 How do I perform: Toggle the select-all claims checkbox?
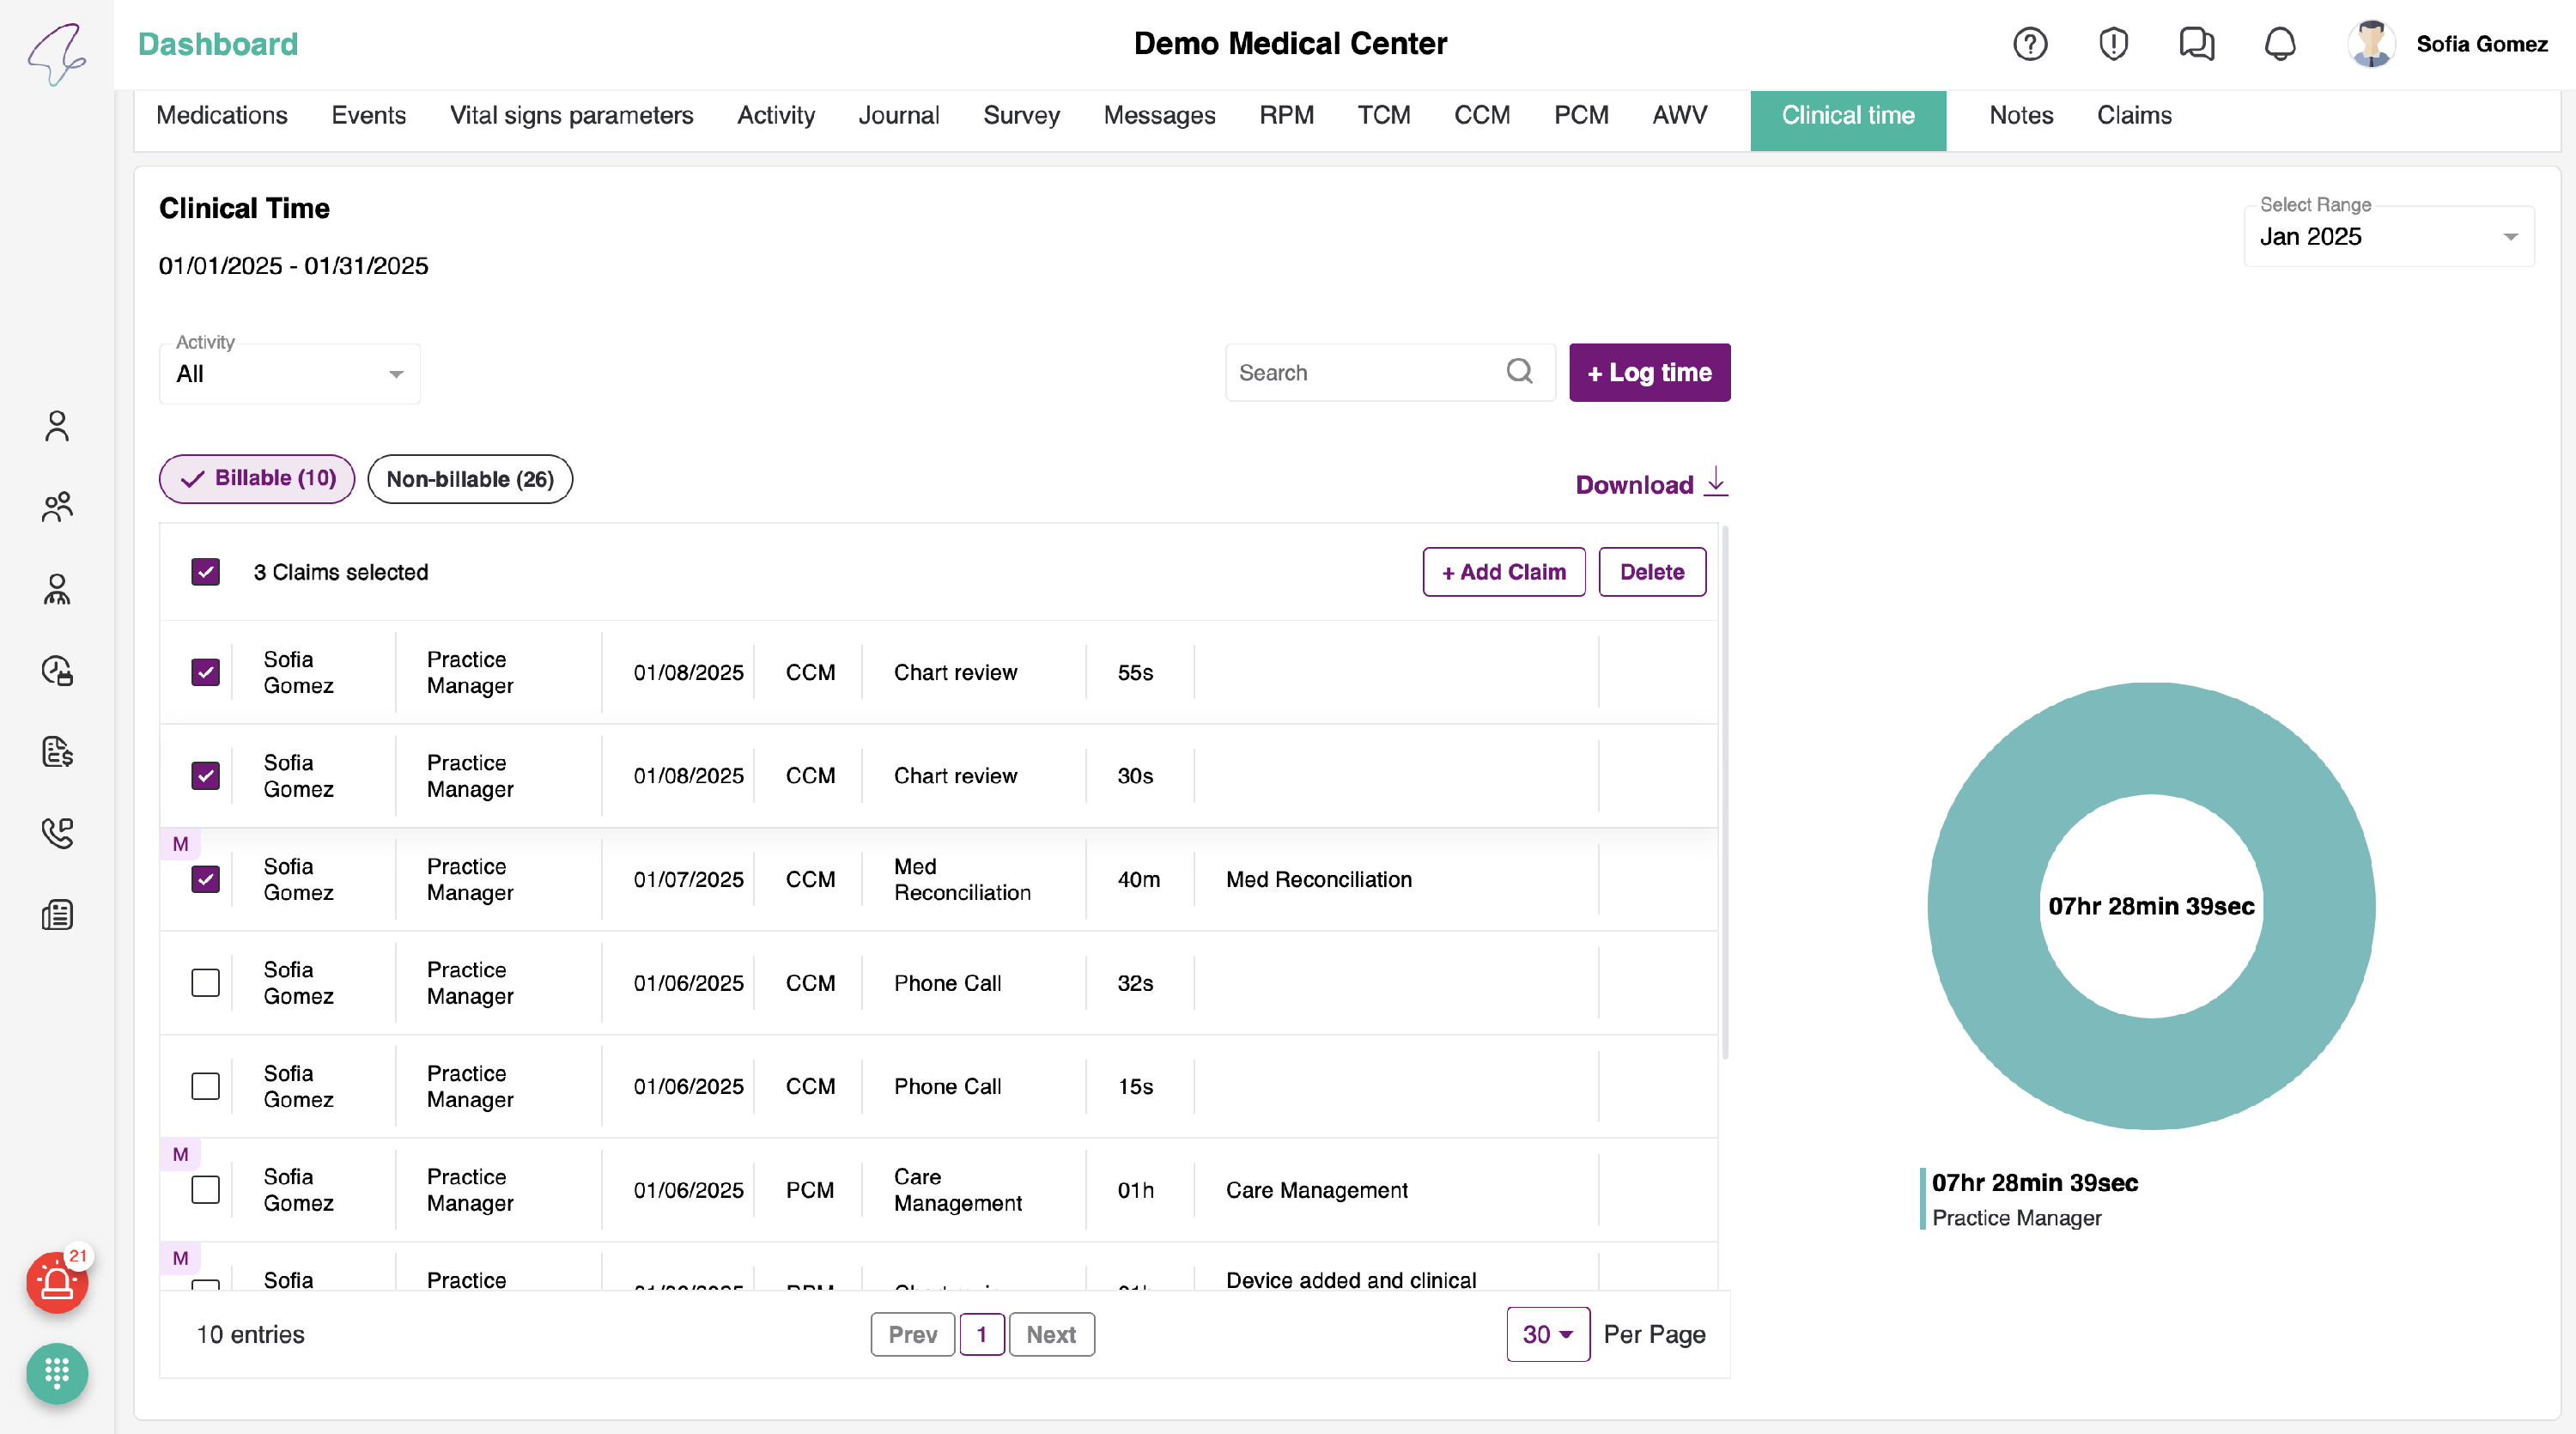(x=206, y=572)
